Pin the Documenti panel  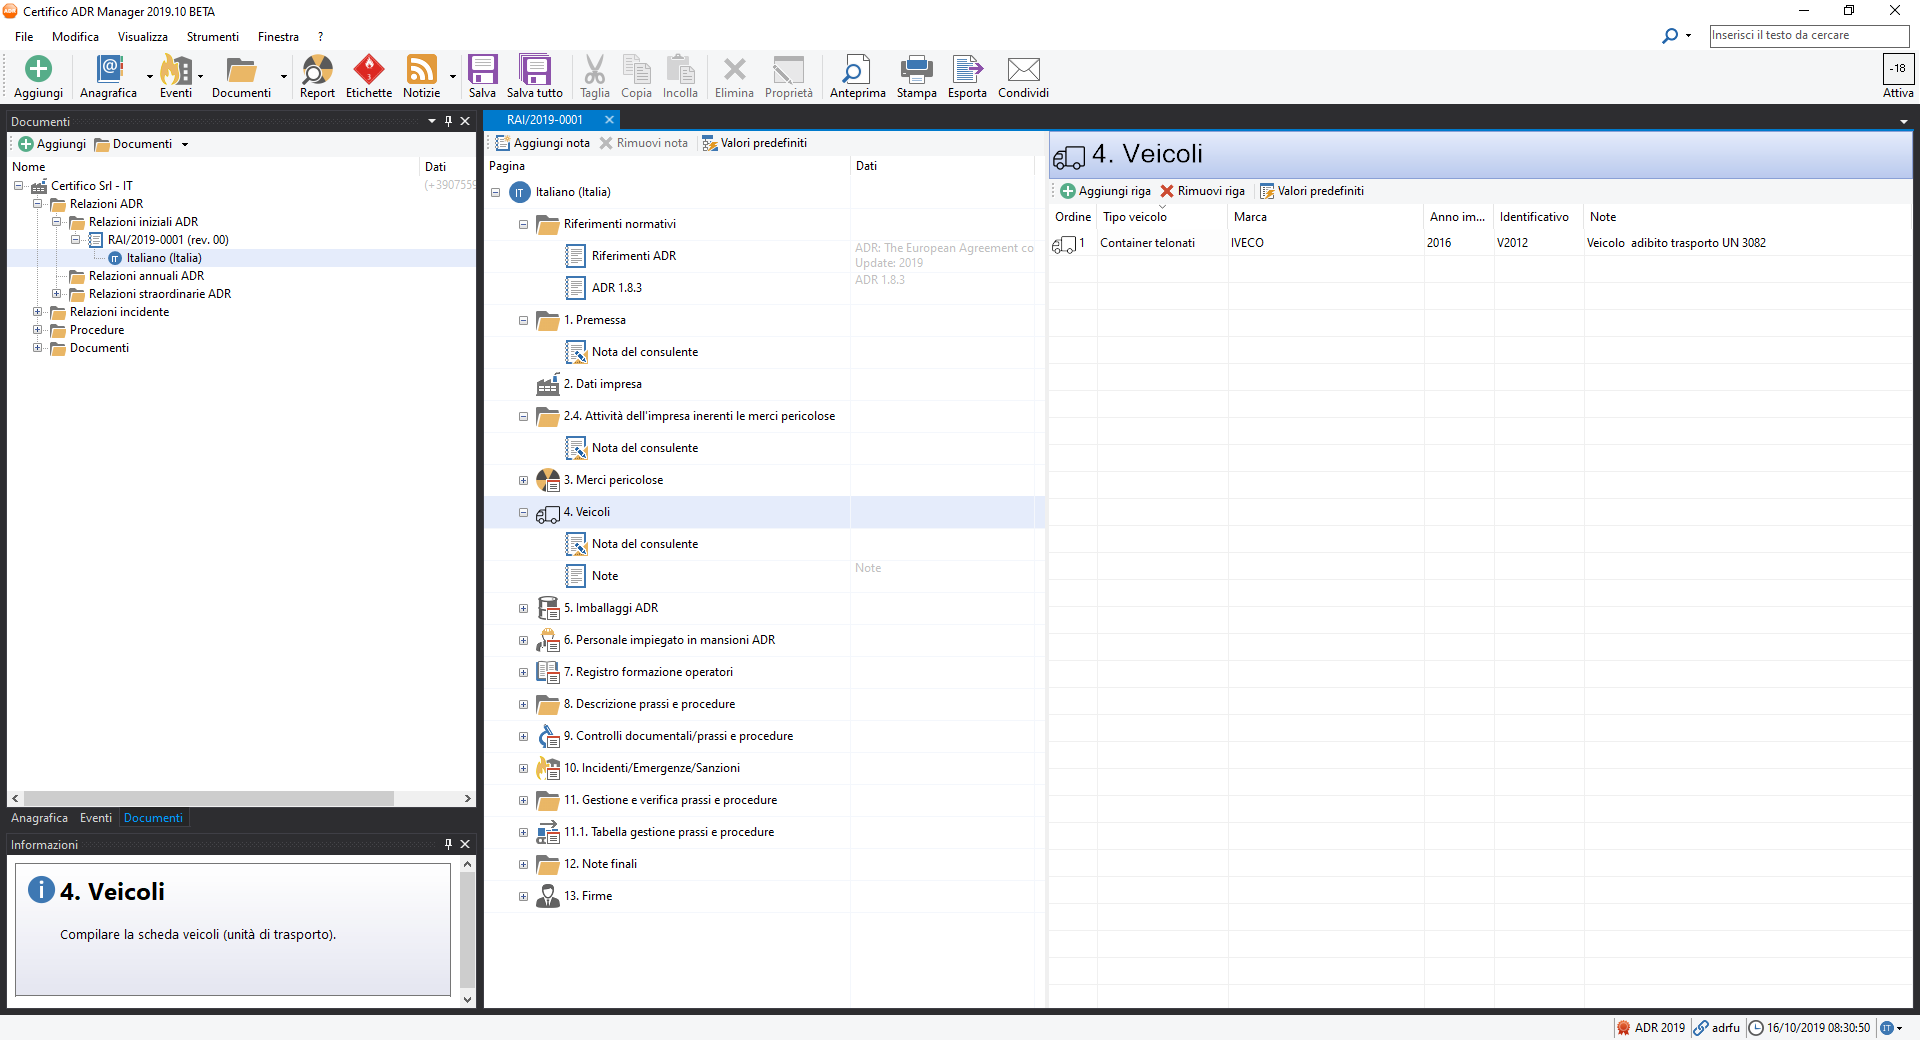point(448,121)
